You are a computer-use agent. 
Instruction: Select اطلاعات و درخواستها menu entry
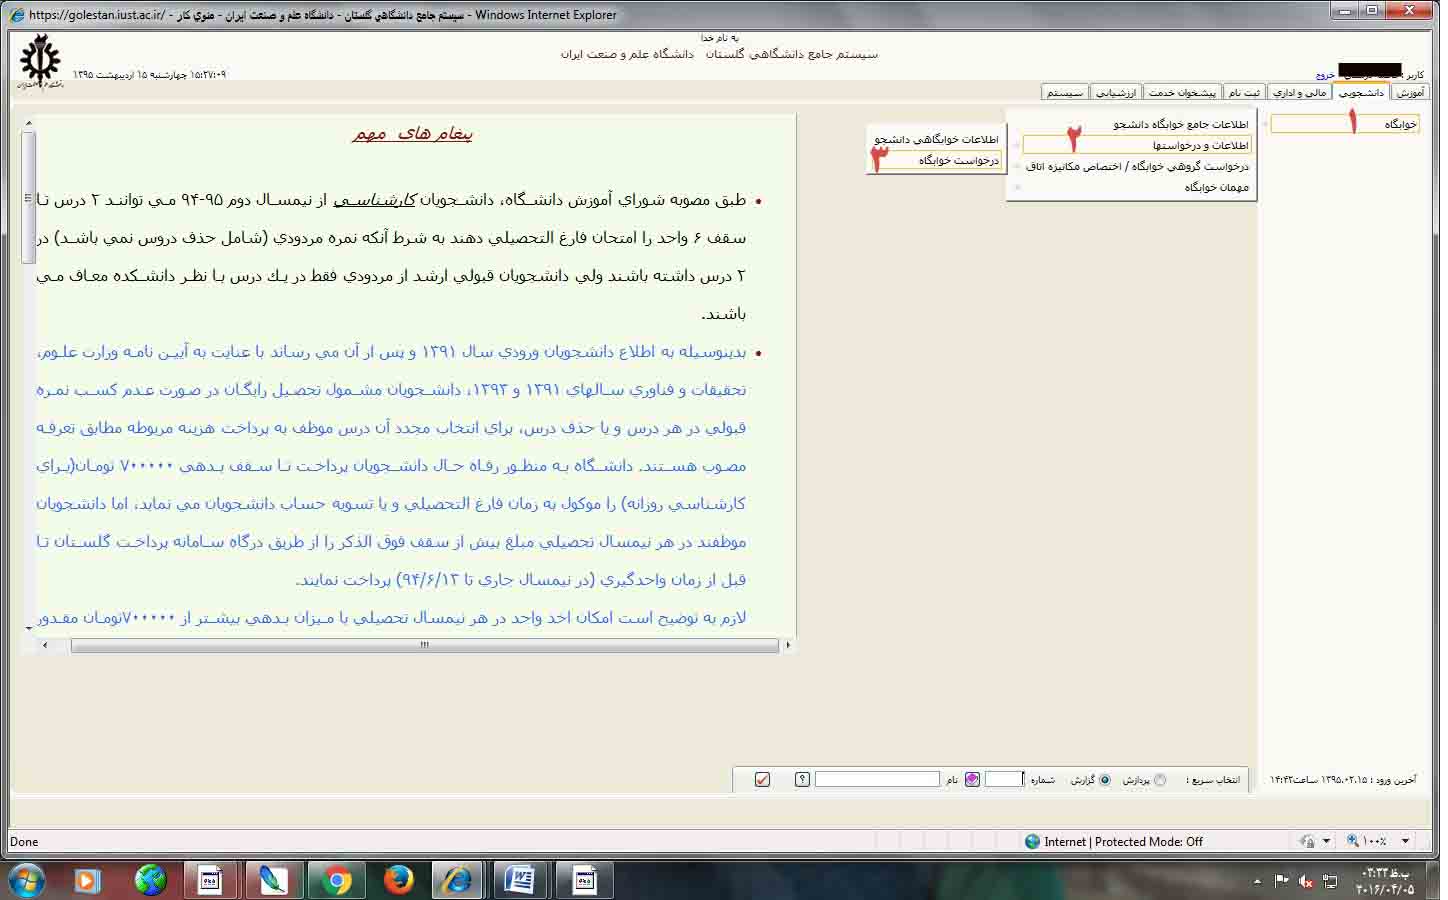point(1137,145)
